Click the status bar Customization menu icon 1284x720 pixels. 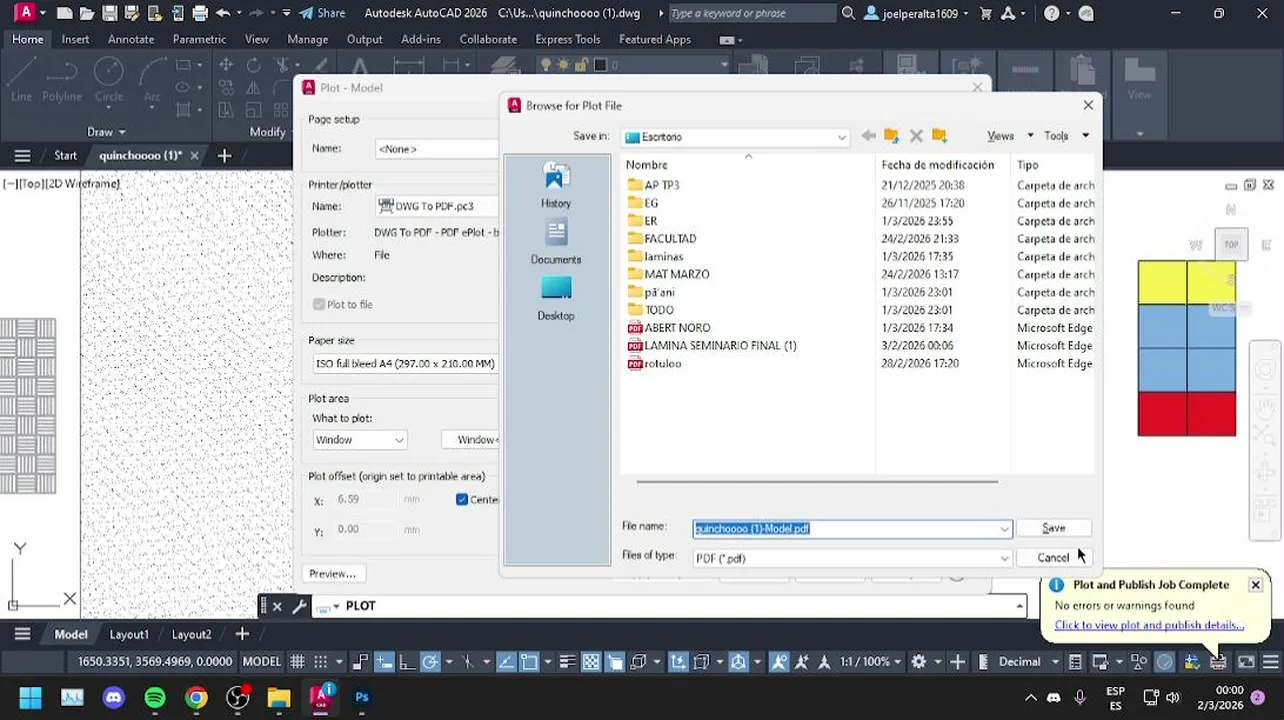click(1270, 662)
